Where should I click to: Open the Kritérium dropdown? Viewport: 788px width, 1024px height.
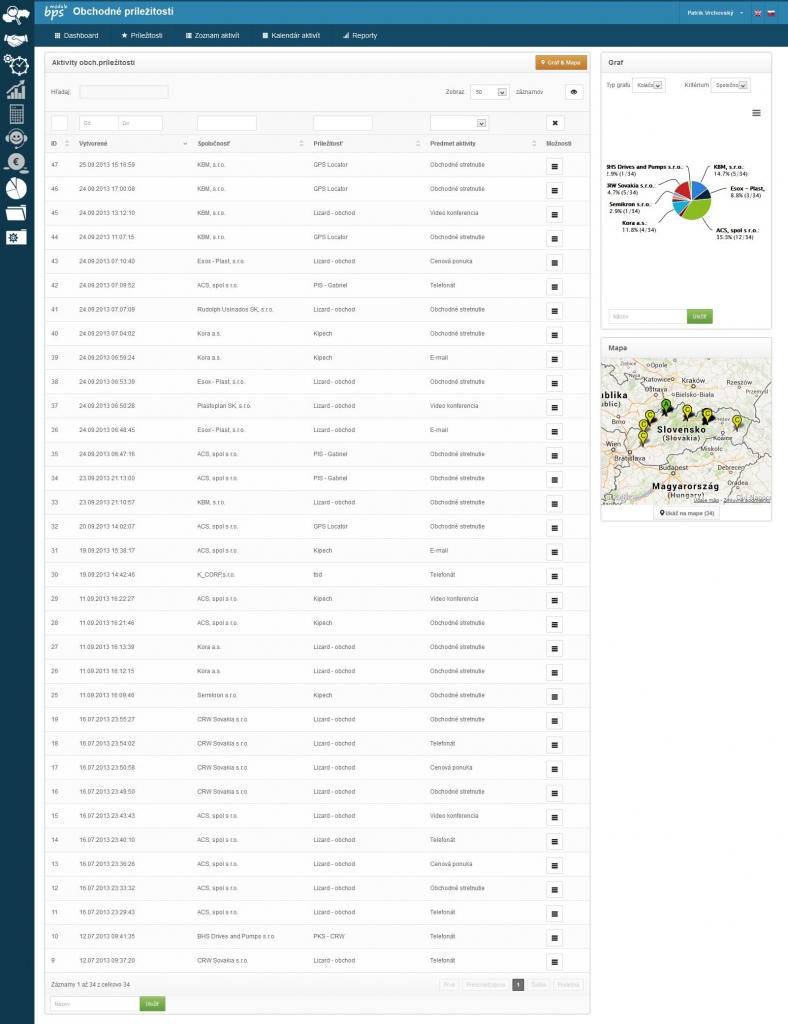click(x=730, y=85)
